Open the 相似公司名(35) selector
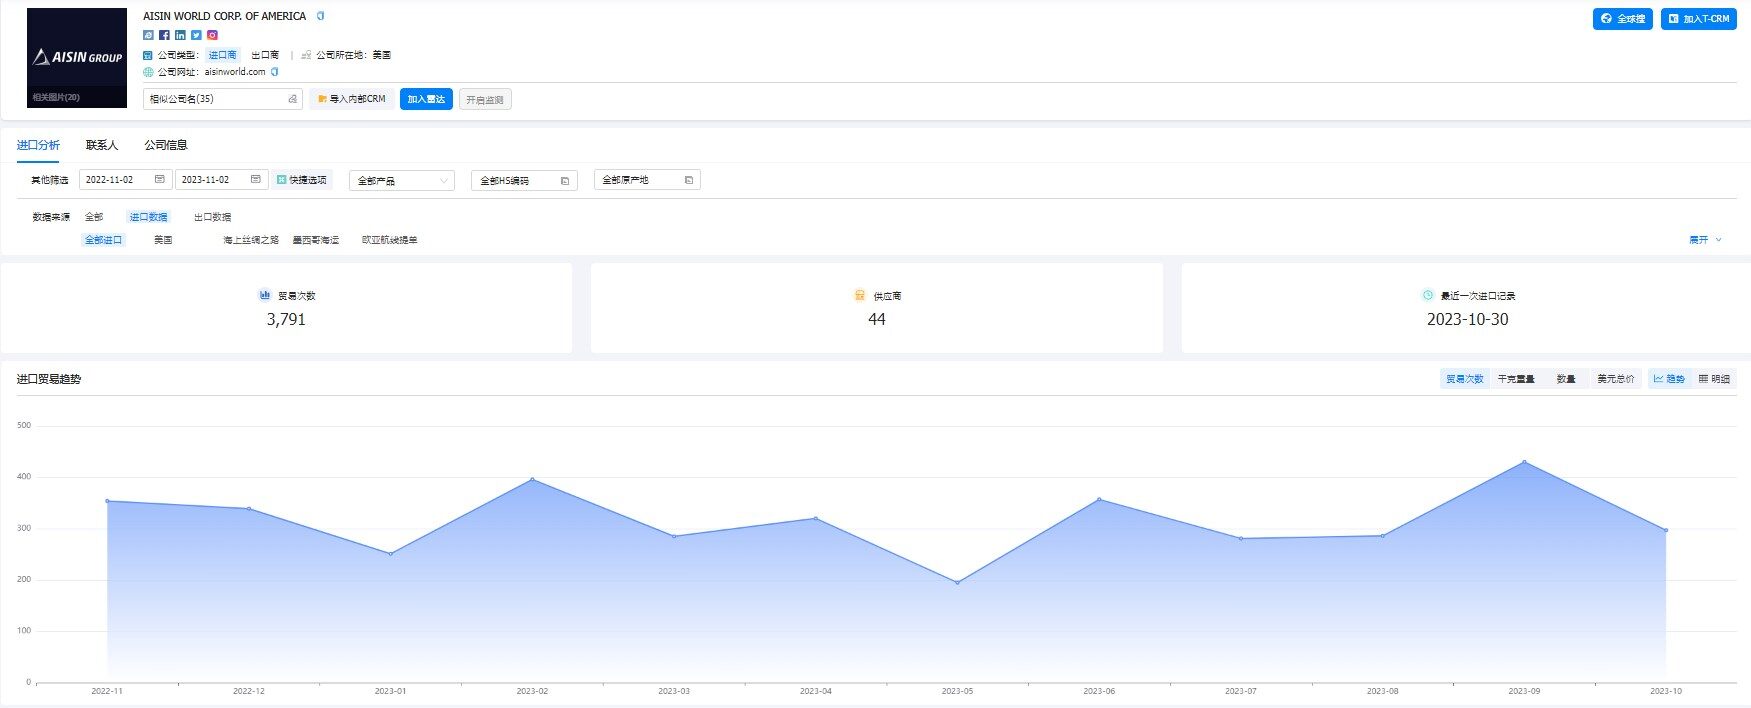This screenshot has width=1751, height=708. (x=222, y=99)
